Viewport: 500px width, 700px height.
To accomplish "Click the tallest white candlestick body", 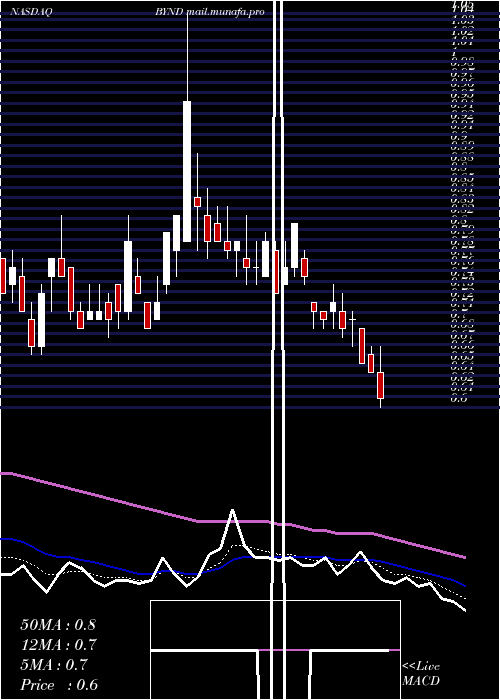I will click(187, 171).
